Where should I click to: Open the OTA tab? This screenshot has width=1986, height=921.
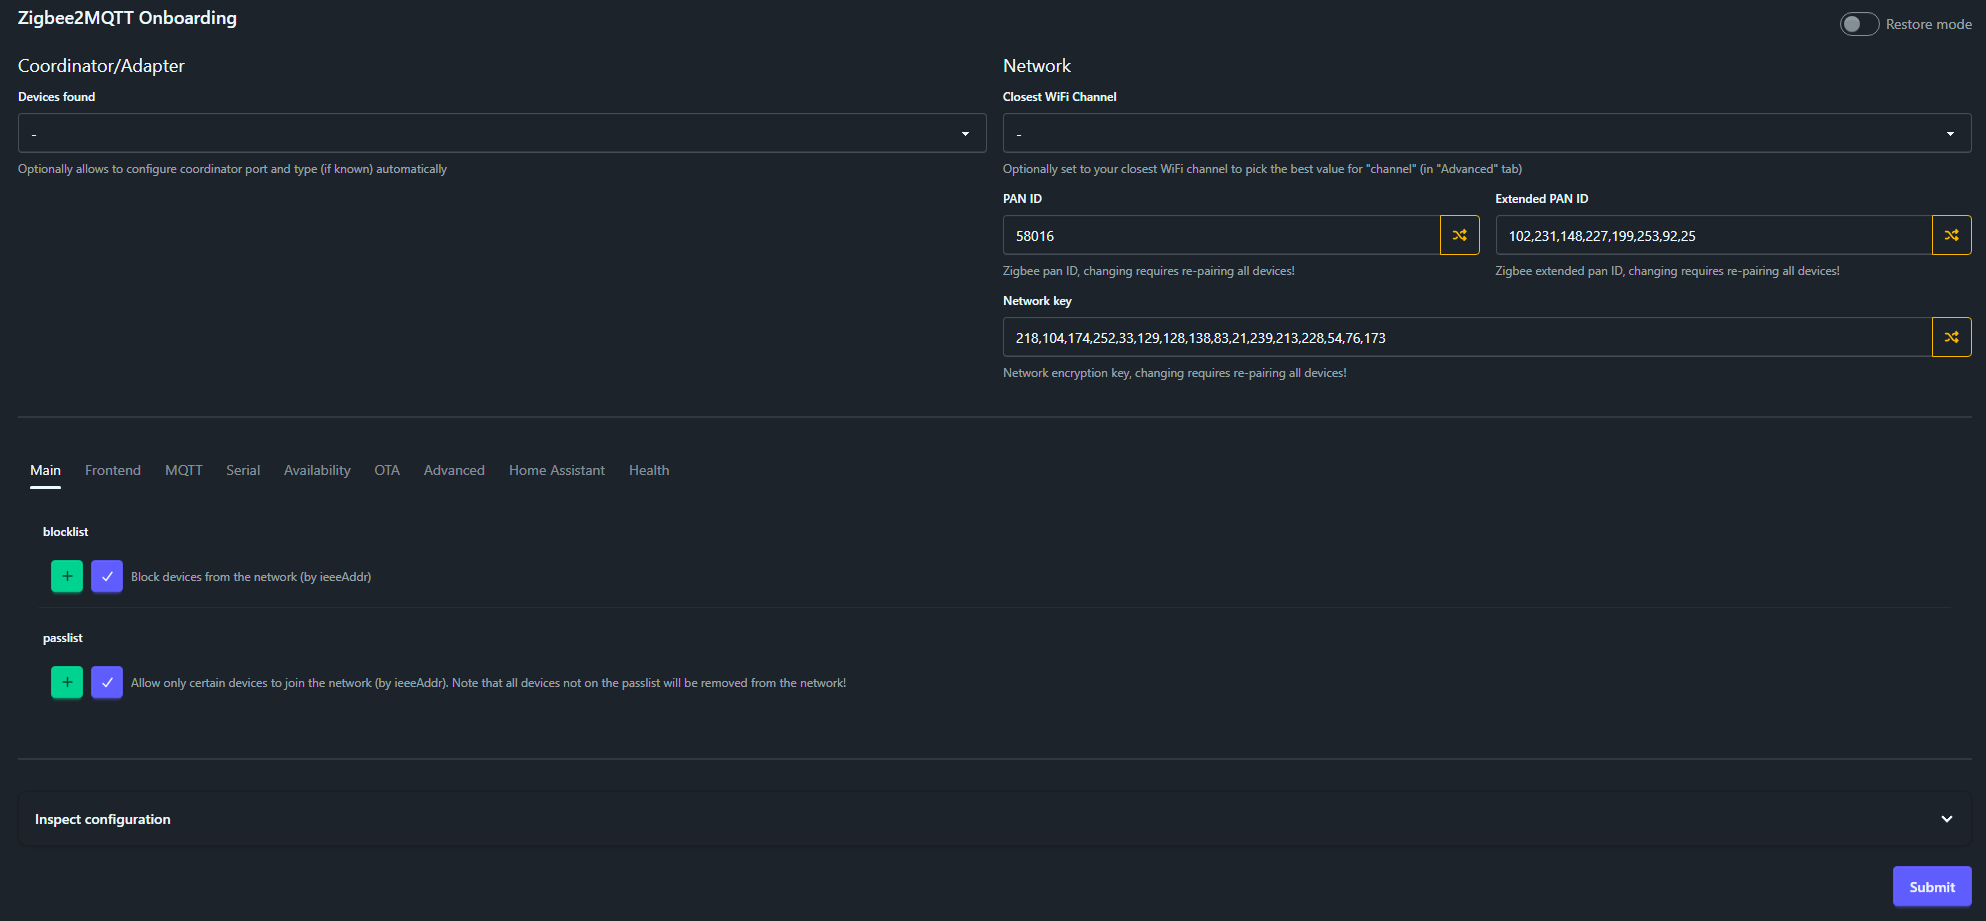(x=387, y=470)
